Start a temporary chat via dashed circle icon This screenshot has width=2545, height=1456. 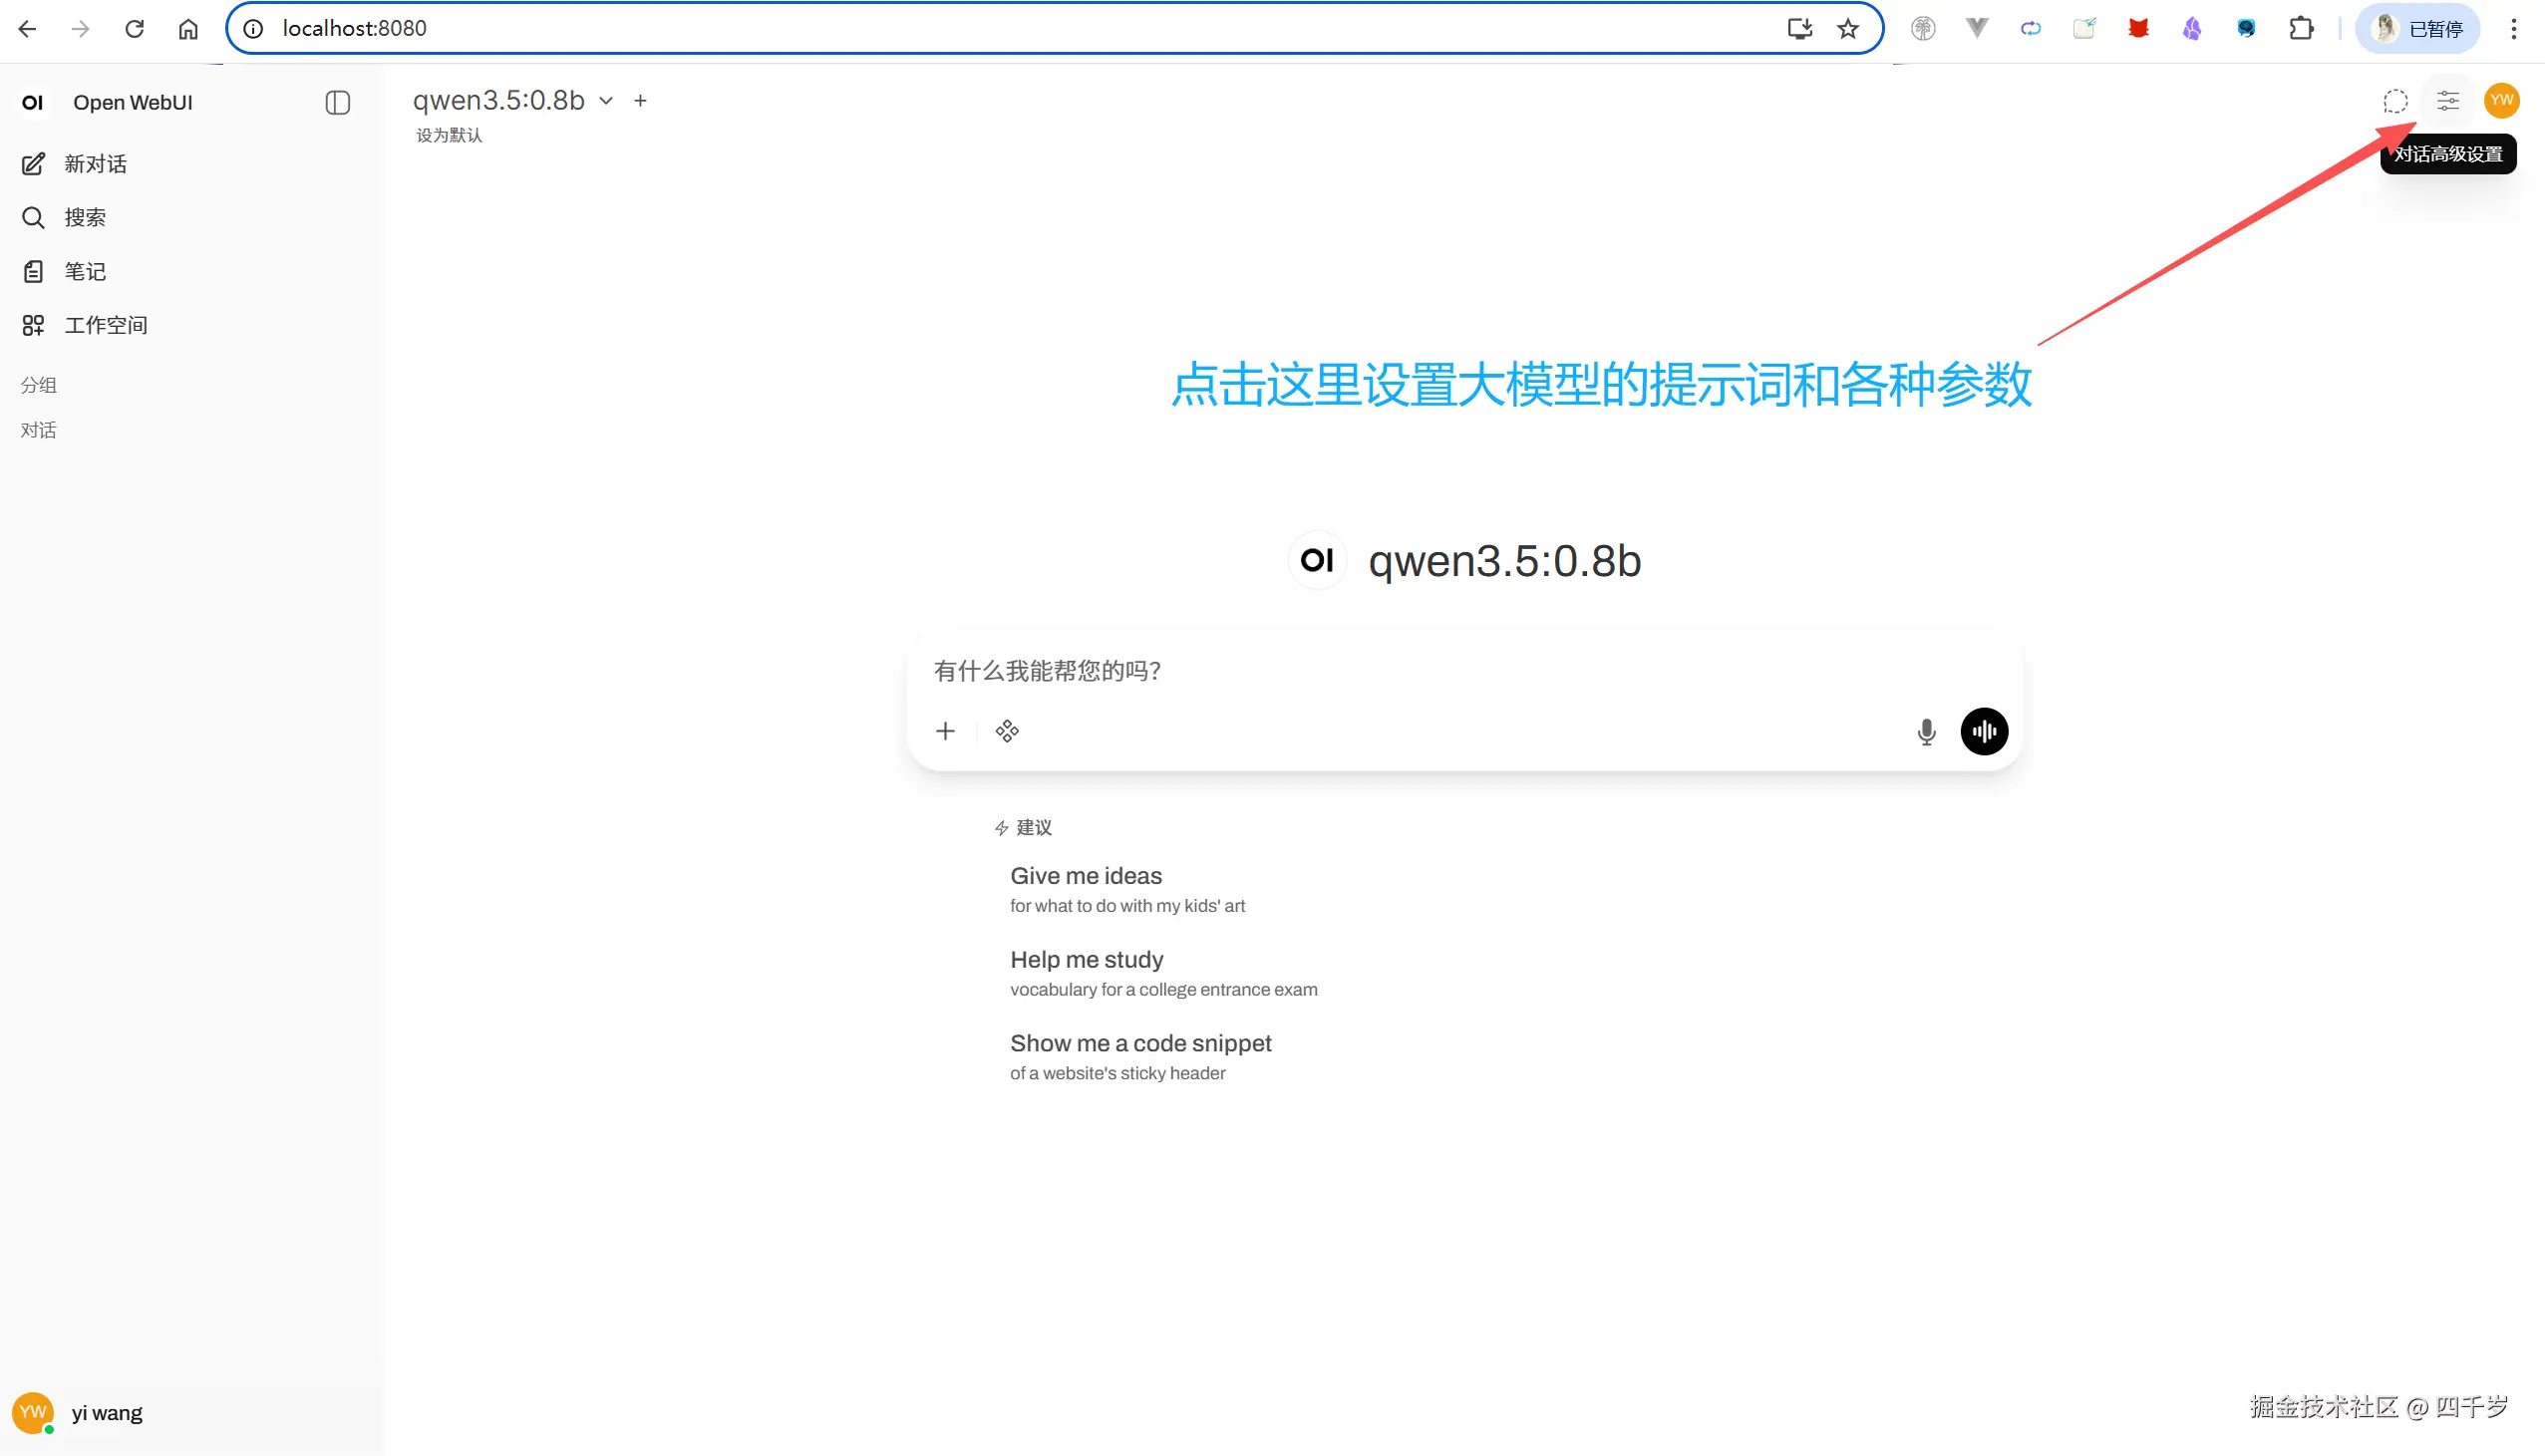(2395, 100)
